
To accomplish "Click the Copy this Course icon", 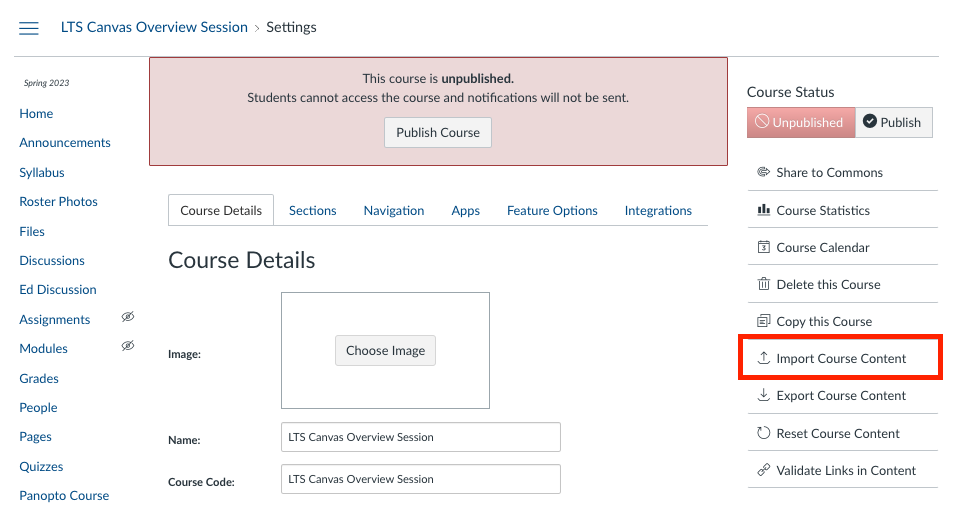I will [x=764, y=321].
